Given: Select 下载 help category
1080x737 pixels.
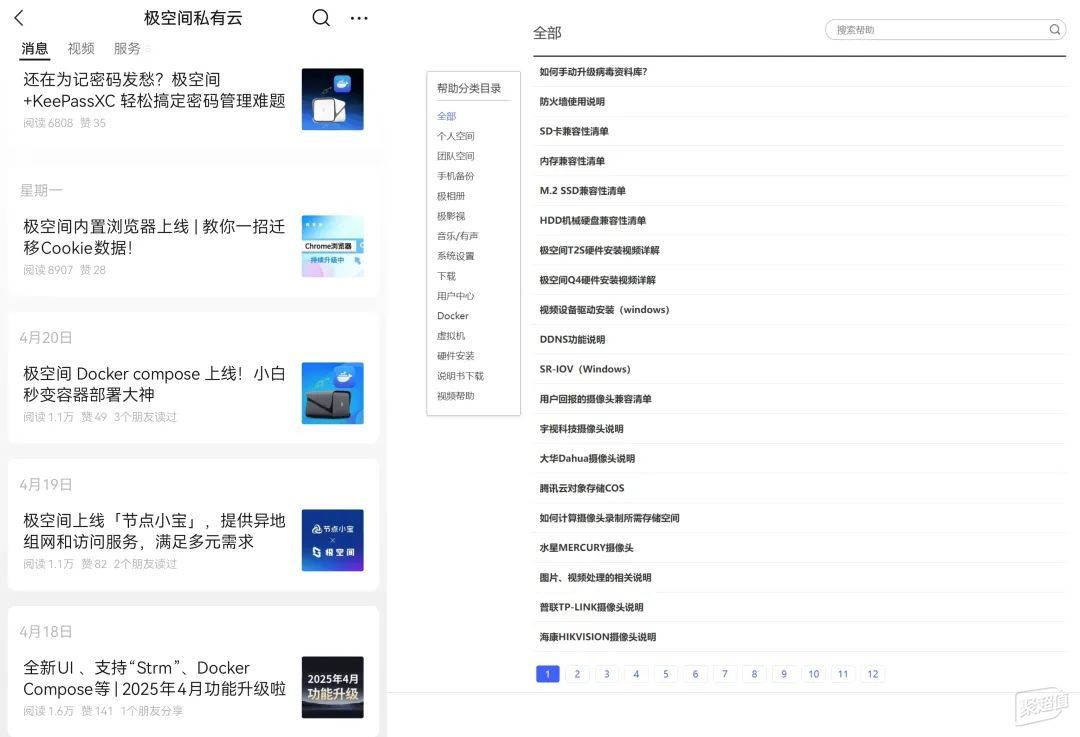Looking at the screenshot, I should tap(446, 276).
